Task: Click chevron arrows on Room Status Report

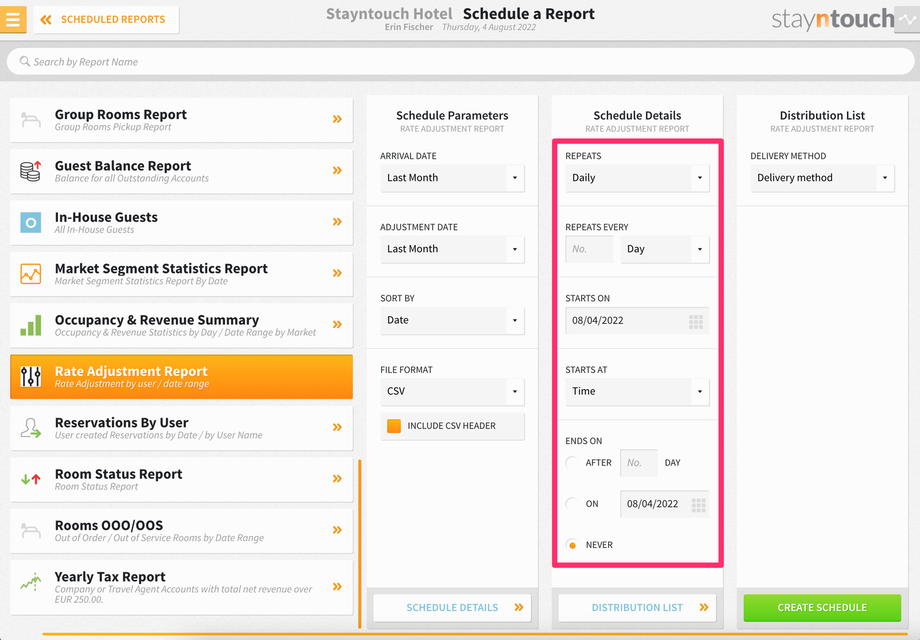Action: click(x=337, y=479)
